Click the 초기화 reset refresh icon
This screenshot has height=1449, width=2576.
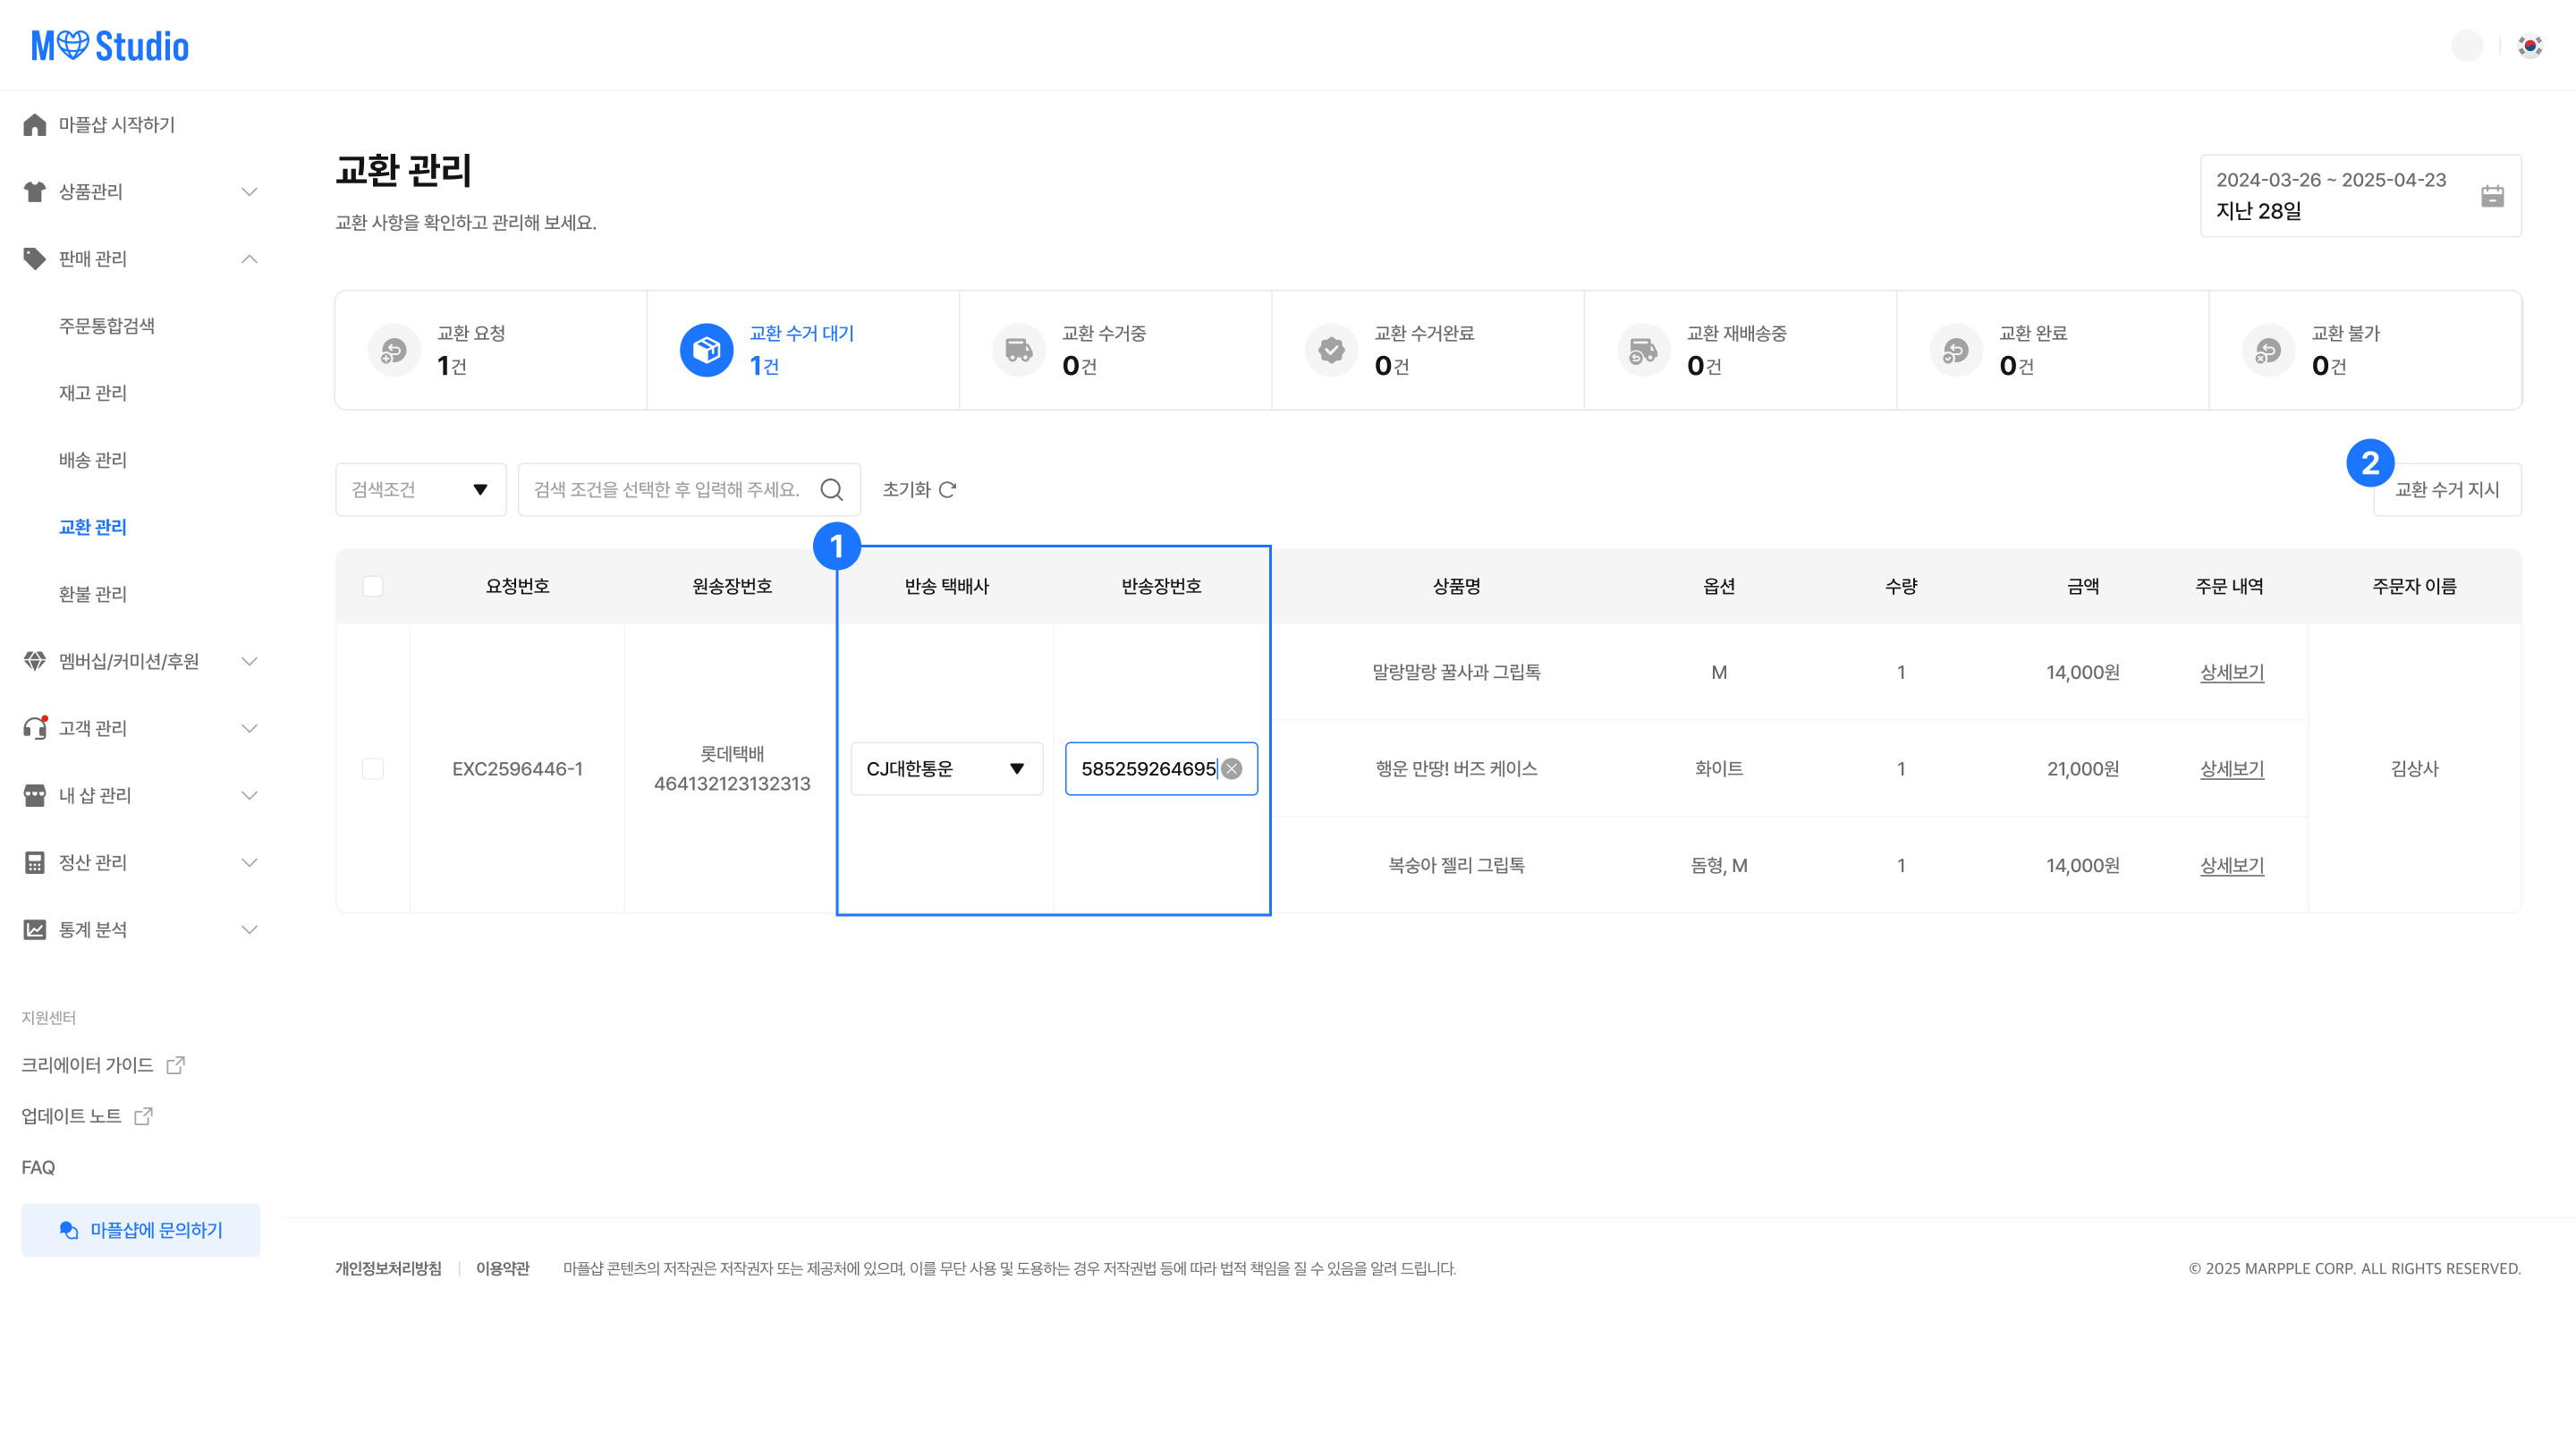pos(948,489)
